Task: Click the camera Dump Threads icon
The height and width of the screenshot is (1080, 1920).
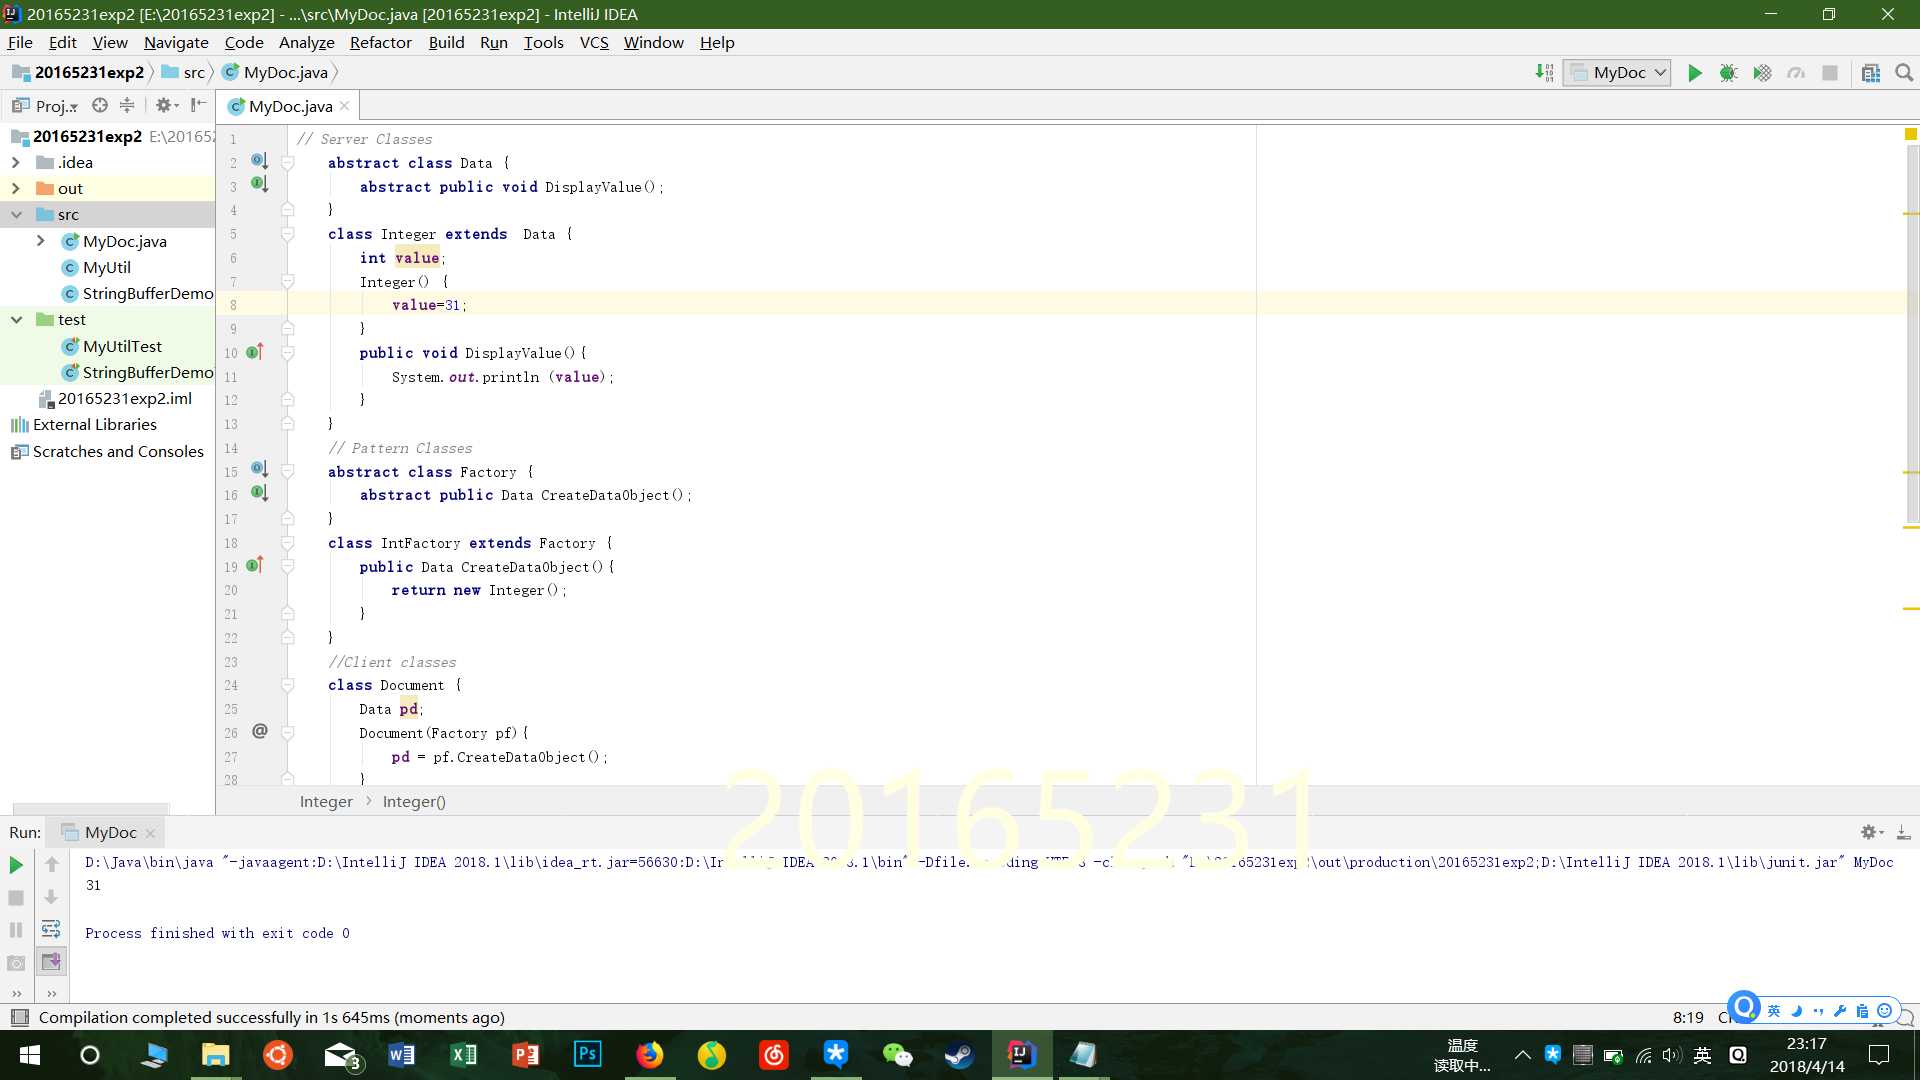Action: [x=16, y=963]
